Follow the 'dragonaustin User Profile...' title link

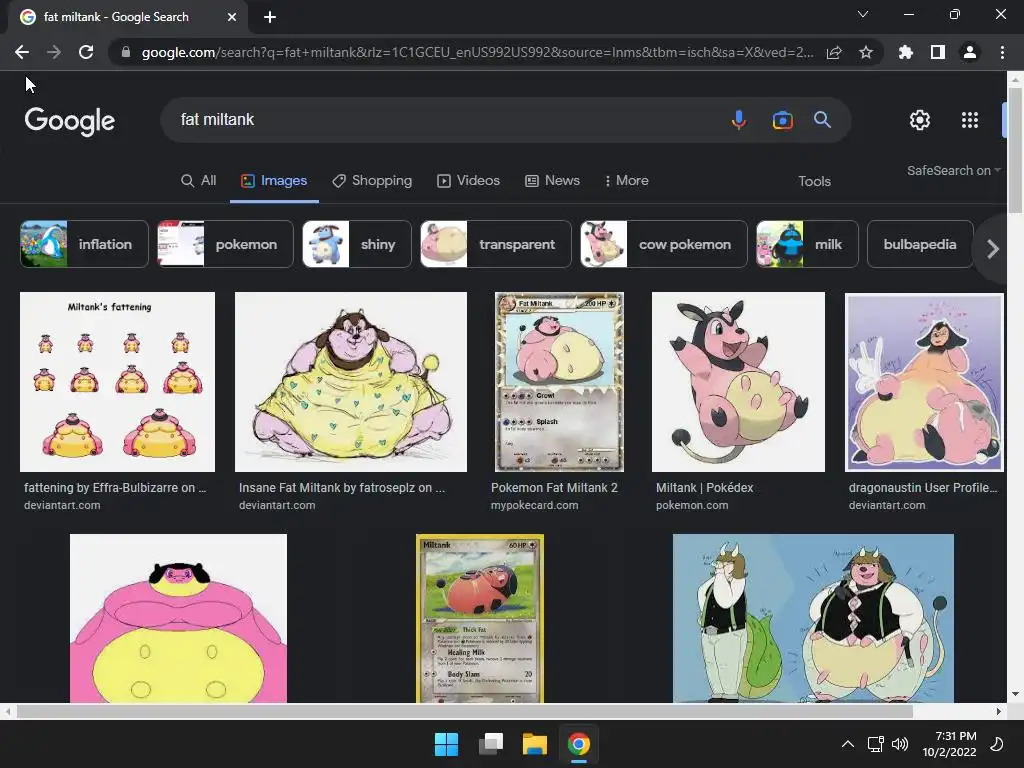pyautogui.click(x=923, y=488)
